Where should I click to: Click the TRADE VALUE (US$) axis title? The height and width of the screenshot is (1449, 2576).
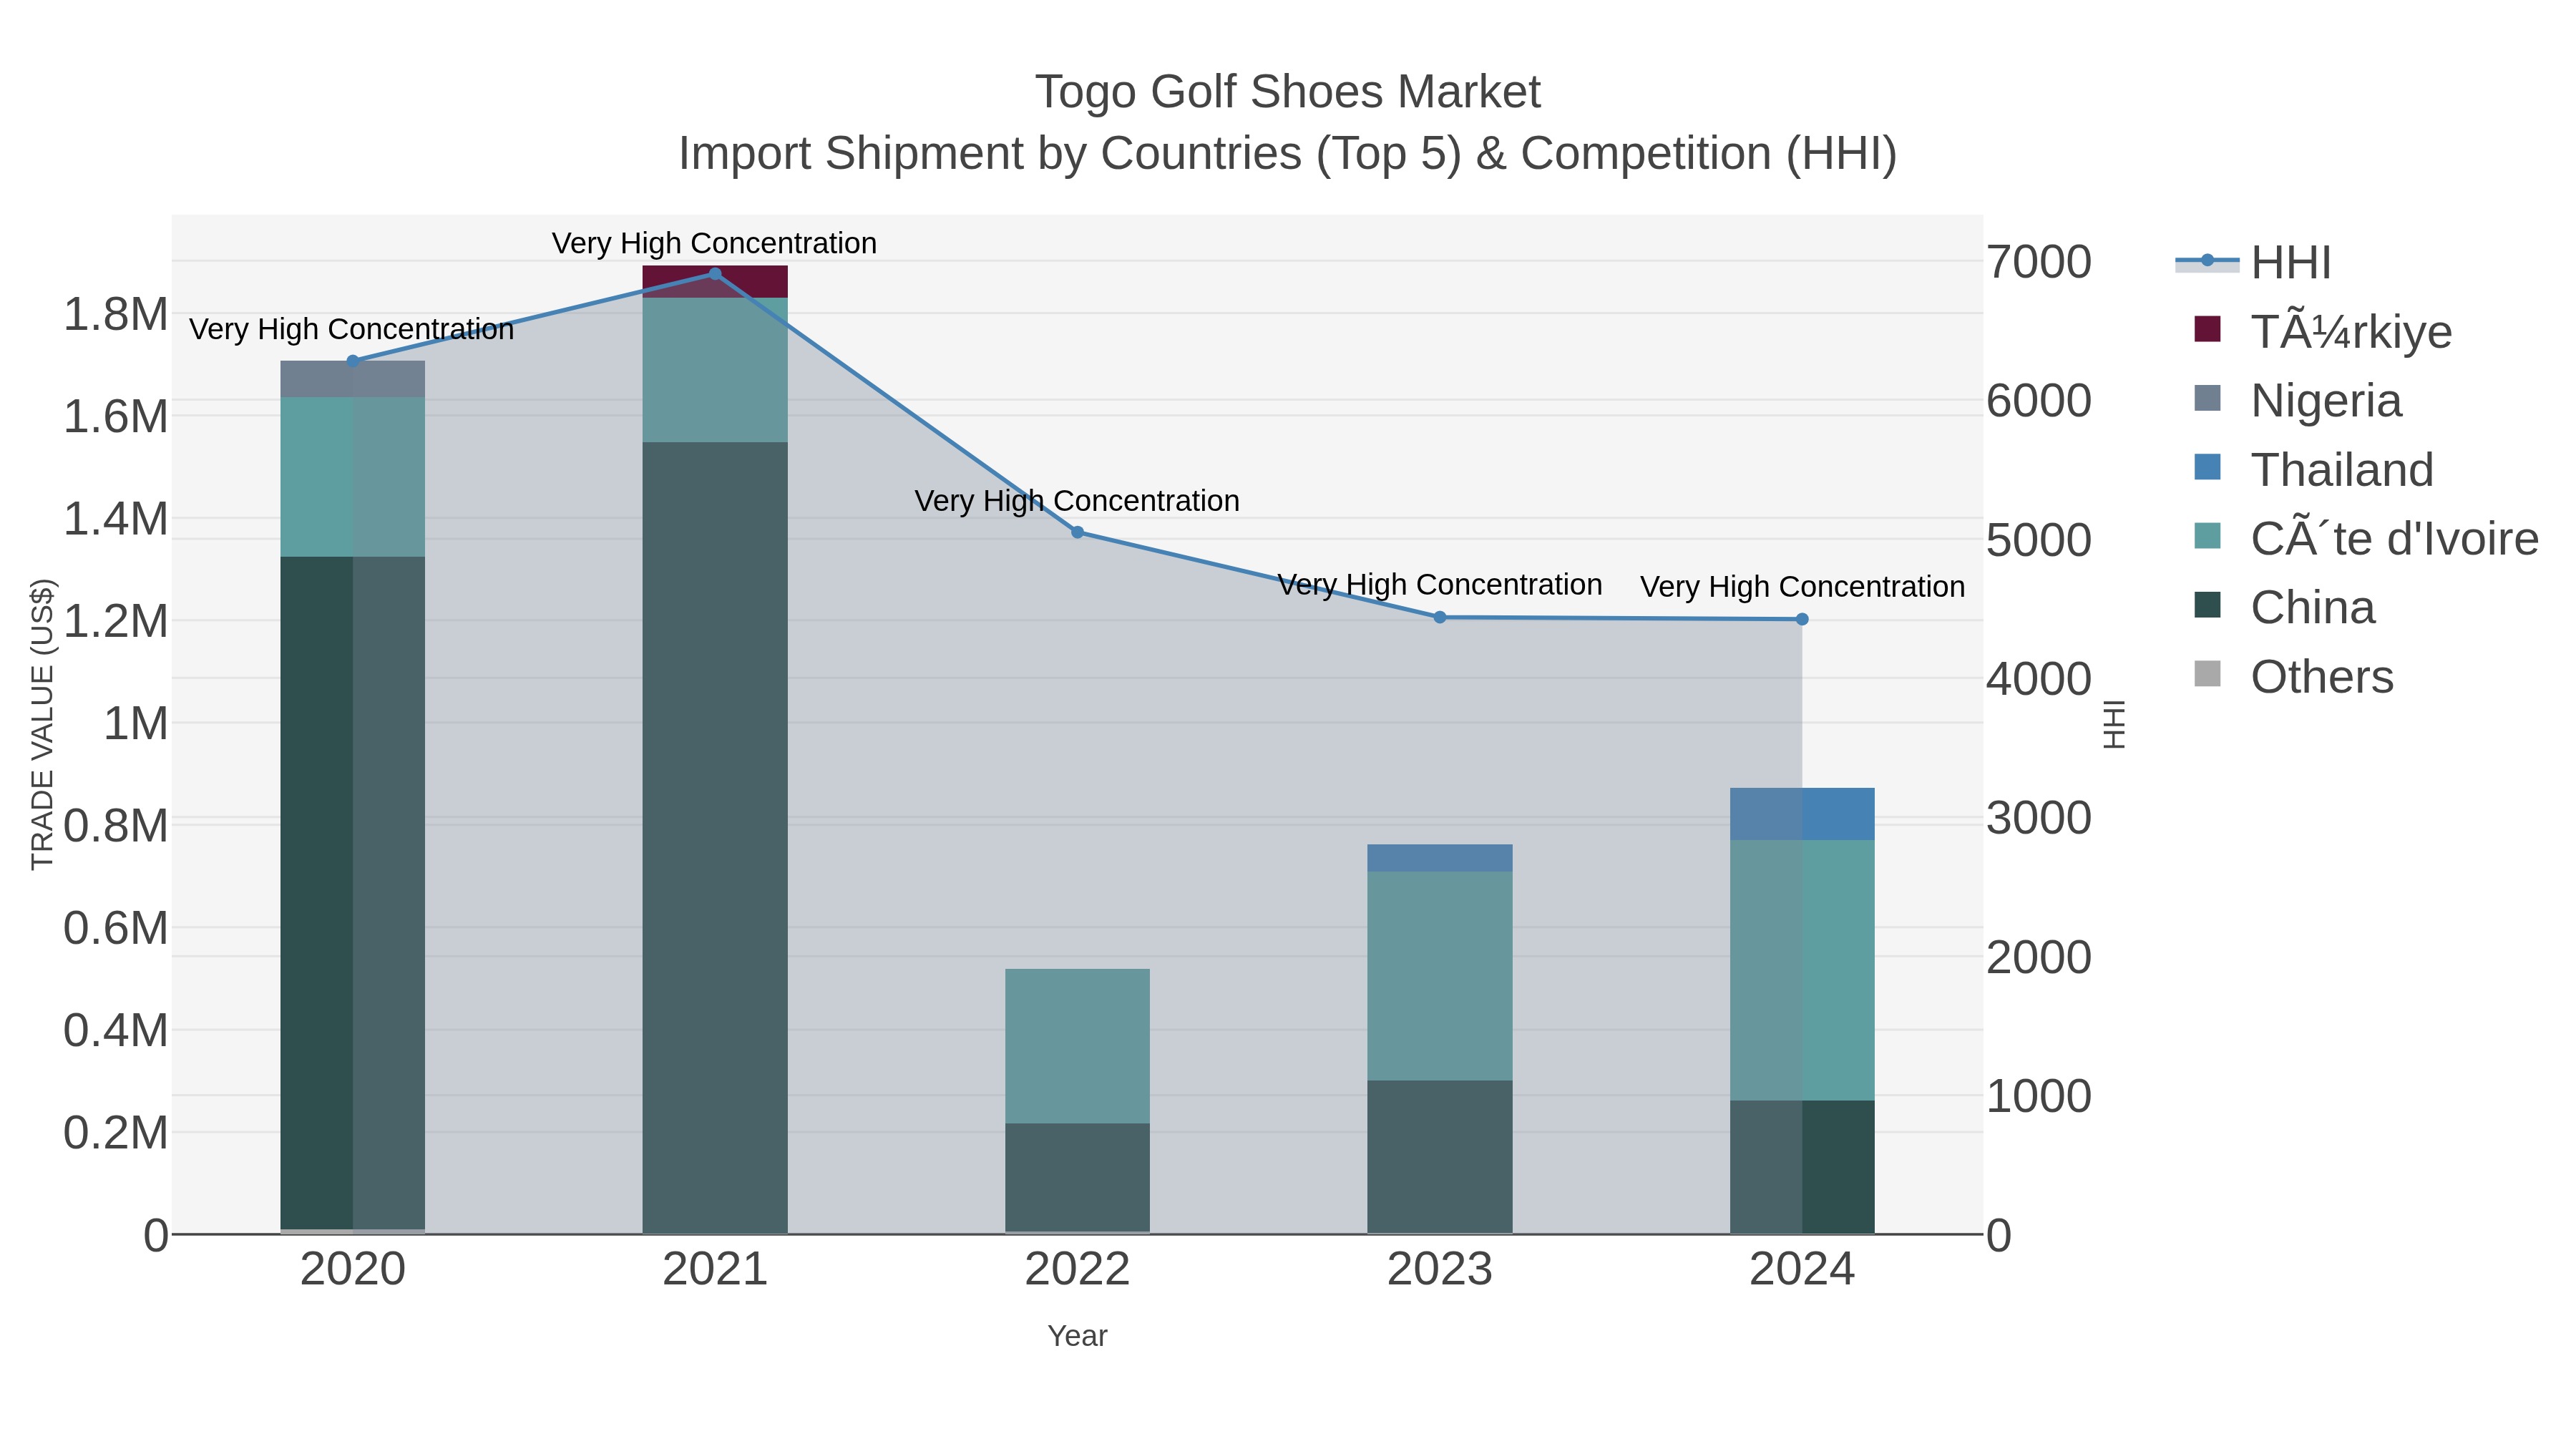42,724
